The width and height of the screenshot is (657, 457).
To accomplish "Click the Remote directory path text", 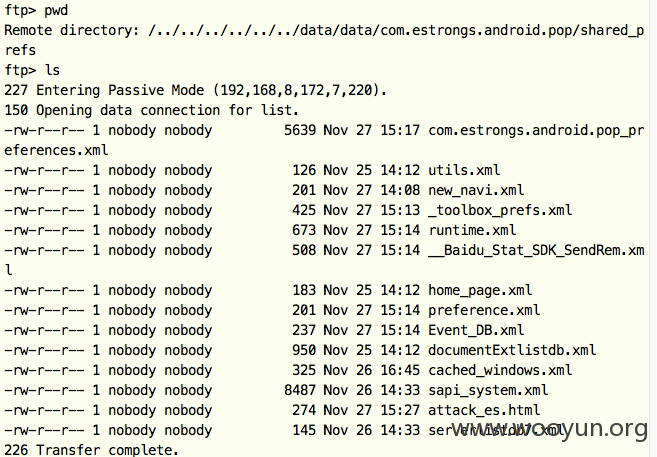I will pyautogui.click(x=396, y=30).
